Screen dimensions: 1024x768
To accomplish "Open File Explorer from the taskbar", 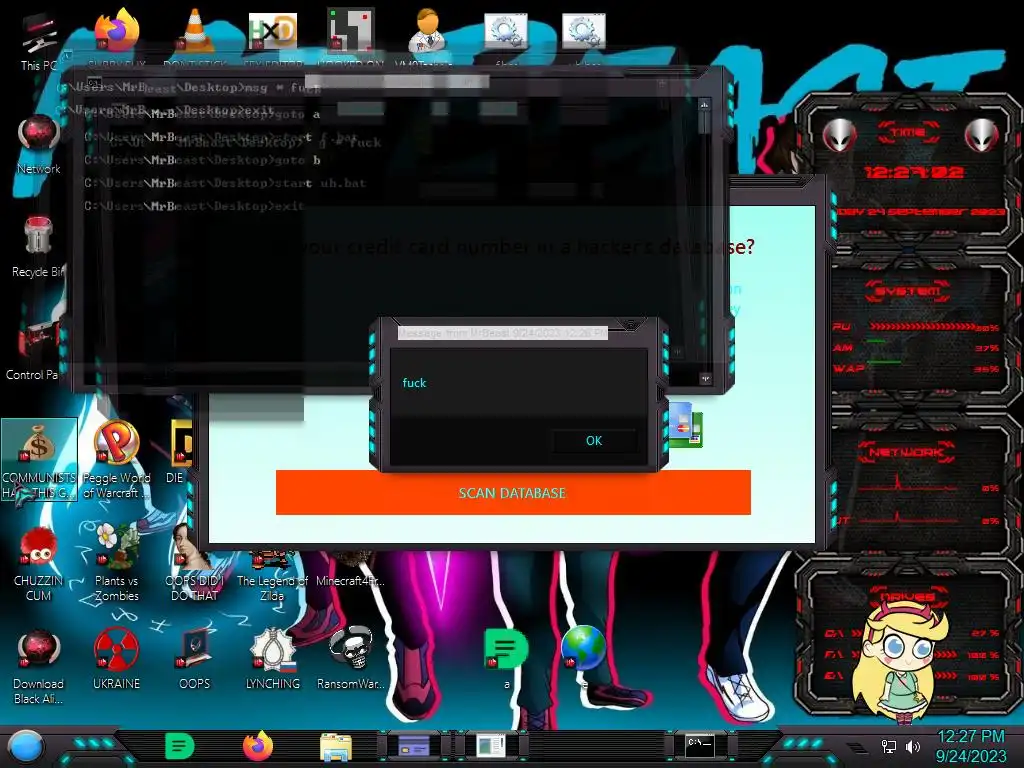I will click(x=336, y=747).
